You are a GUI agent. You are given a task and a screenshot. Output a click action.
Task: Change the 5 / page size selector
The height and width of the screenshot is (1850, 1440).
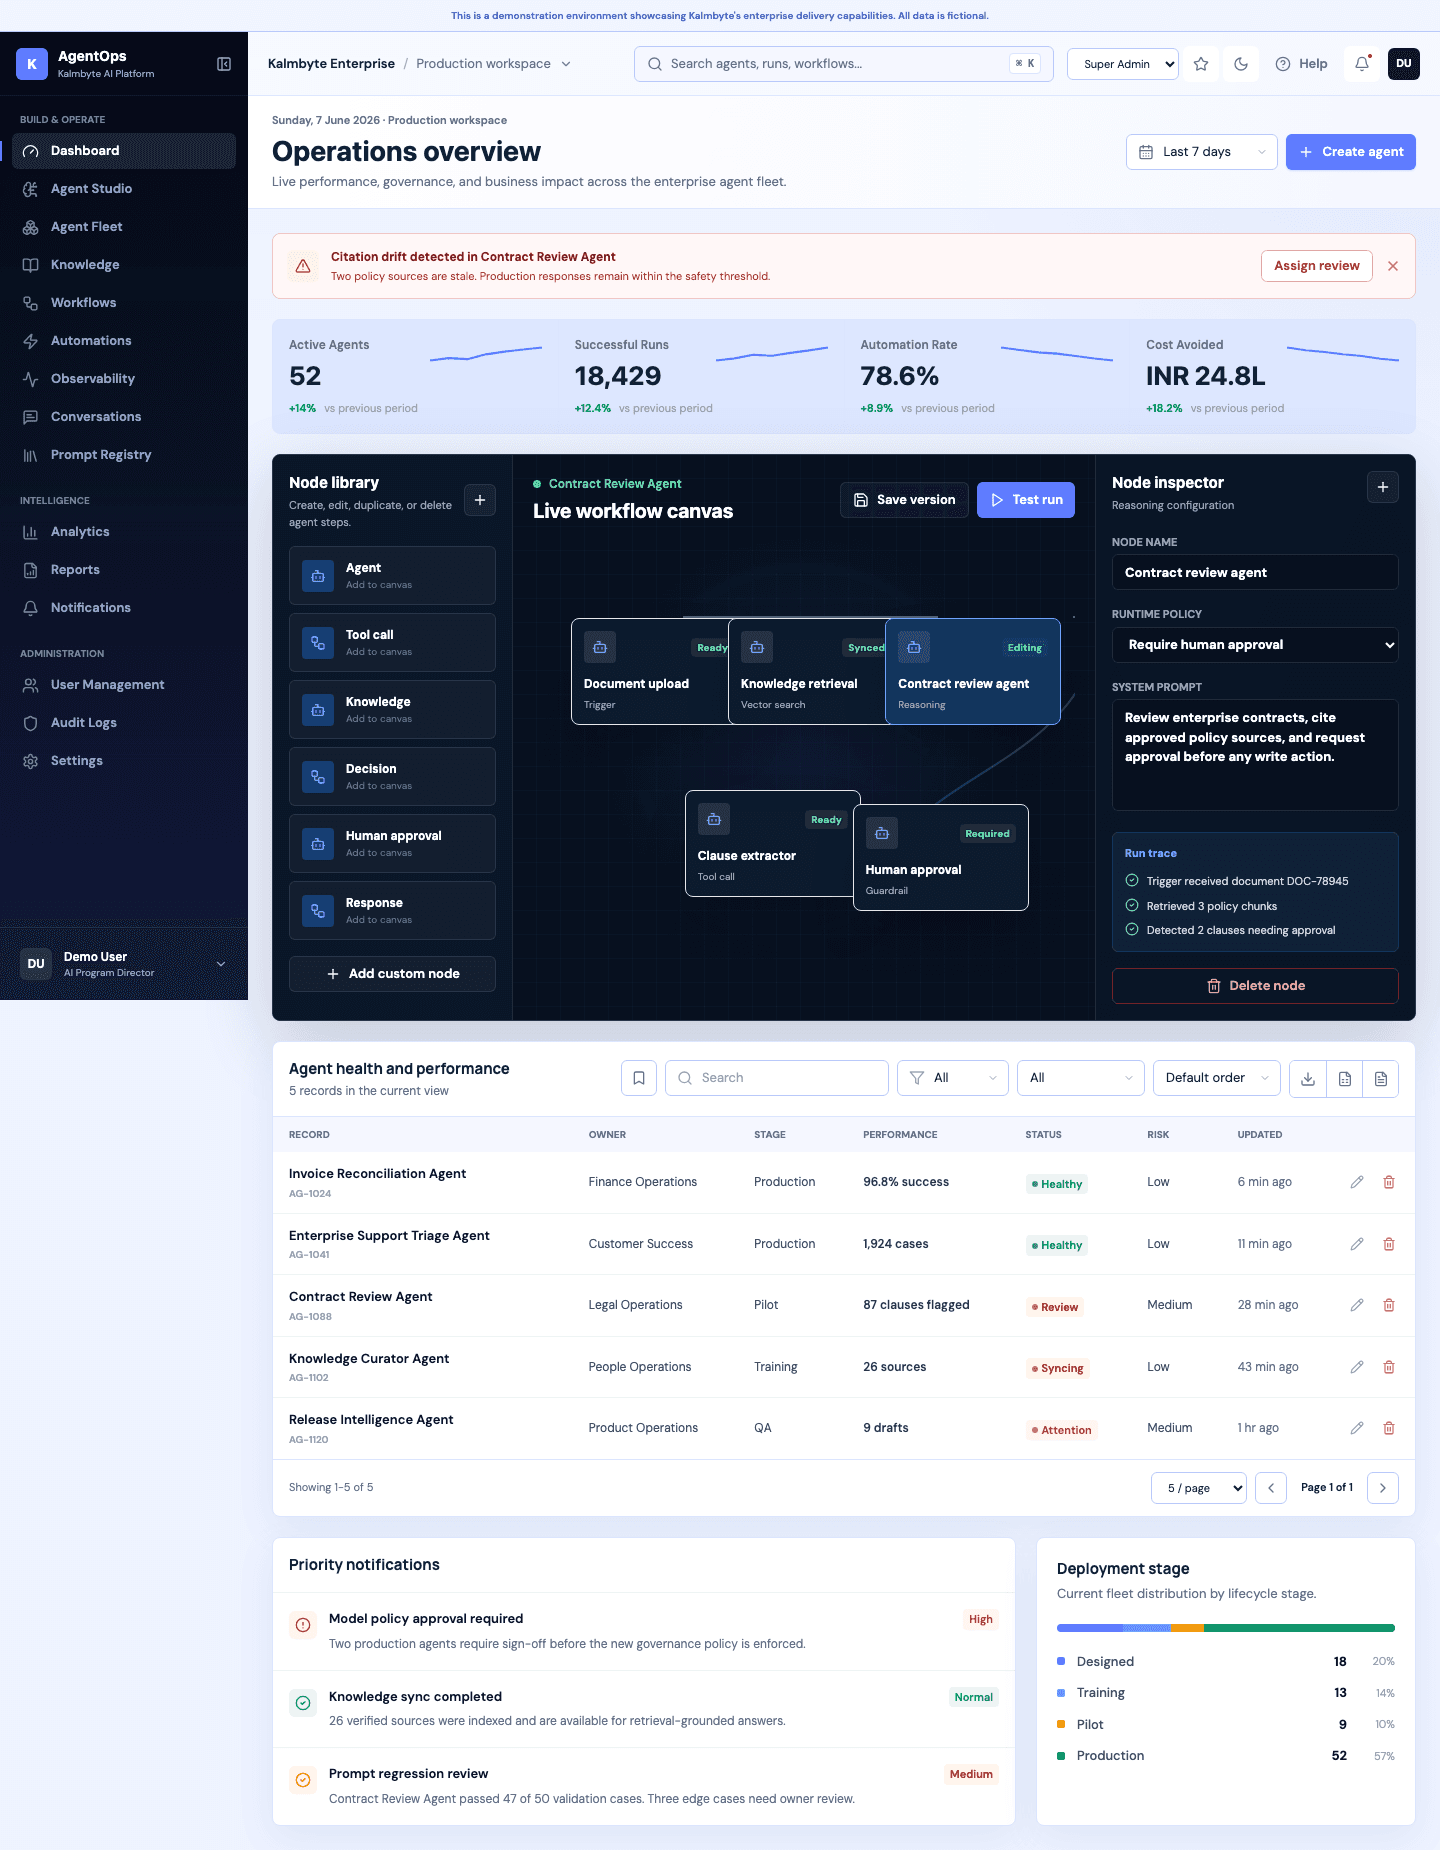coord(1199,1488)
